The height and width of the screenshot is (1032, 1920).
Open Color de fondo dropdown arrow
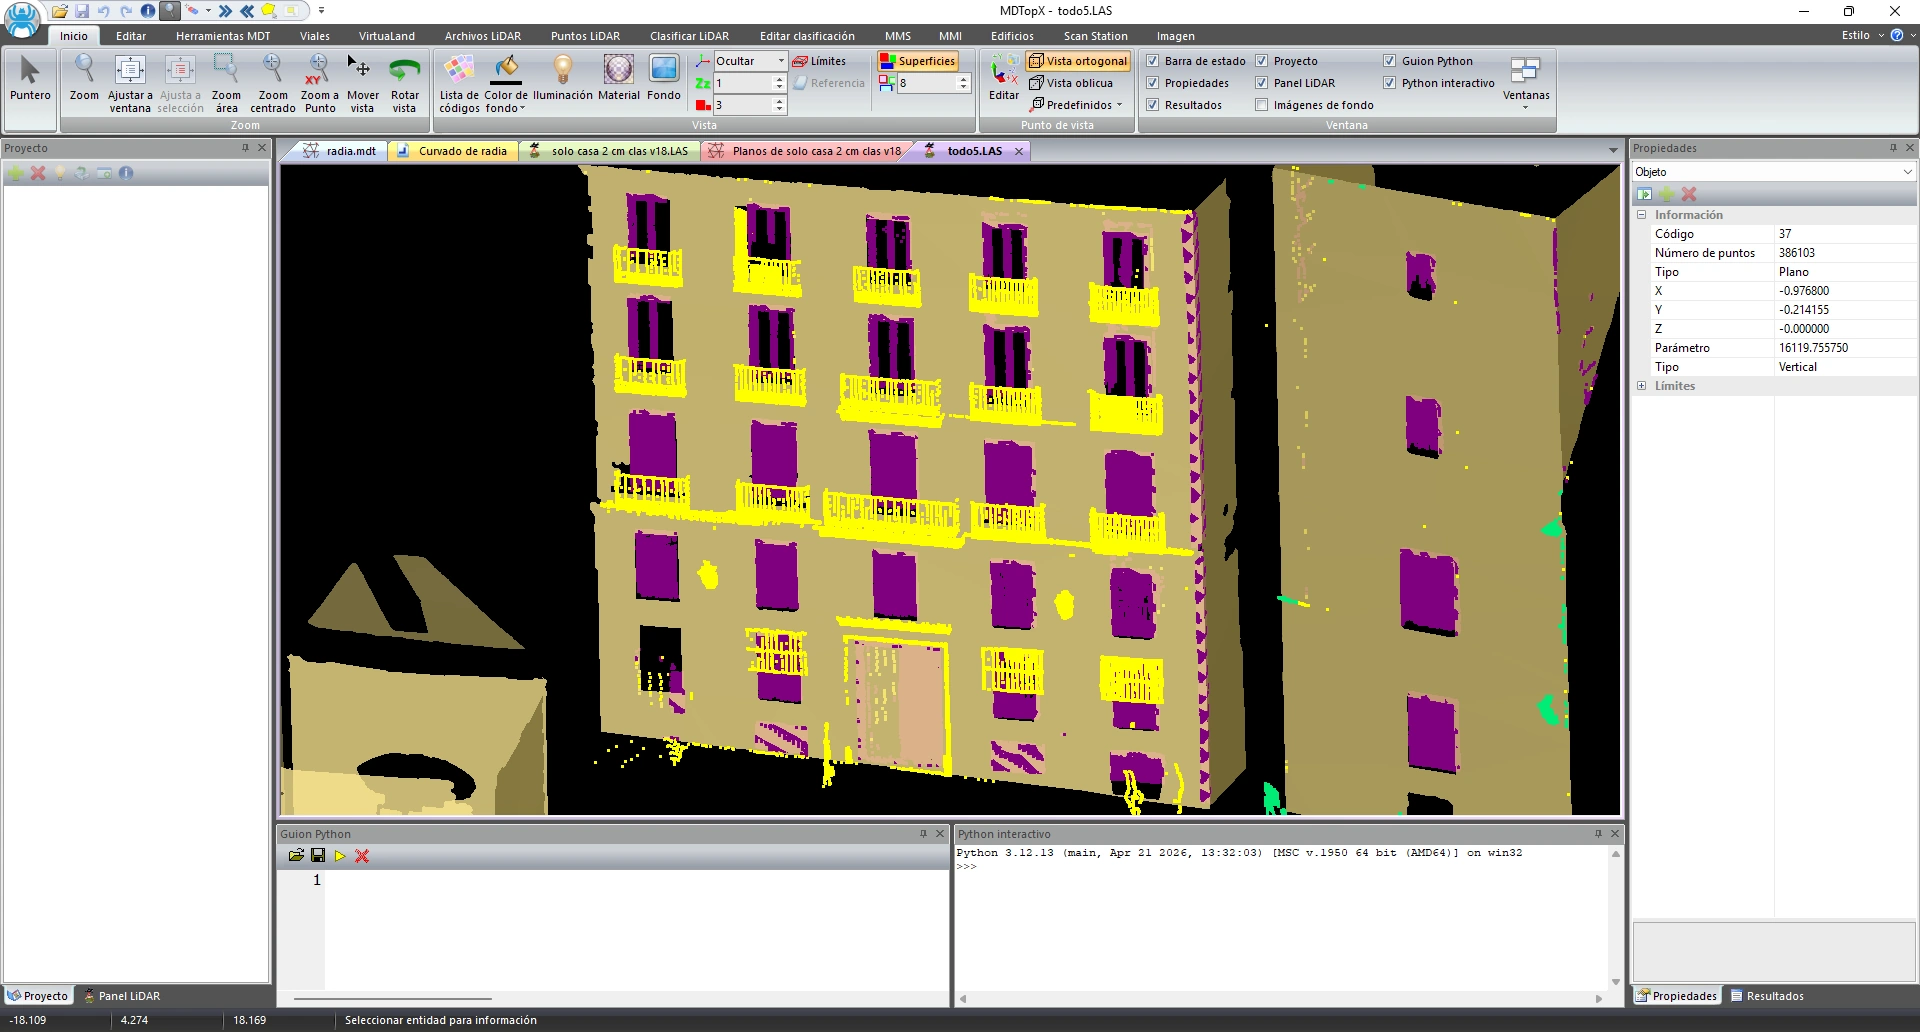[x=522, y=109]
